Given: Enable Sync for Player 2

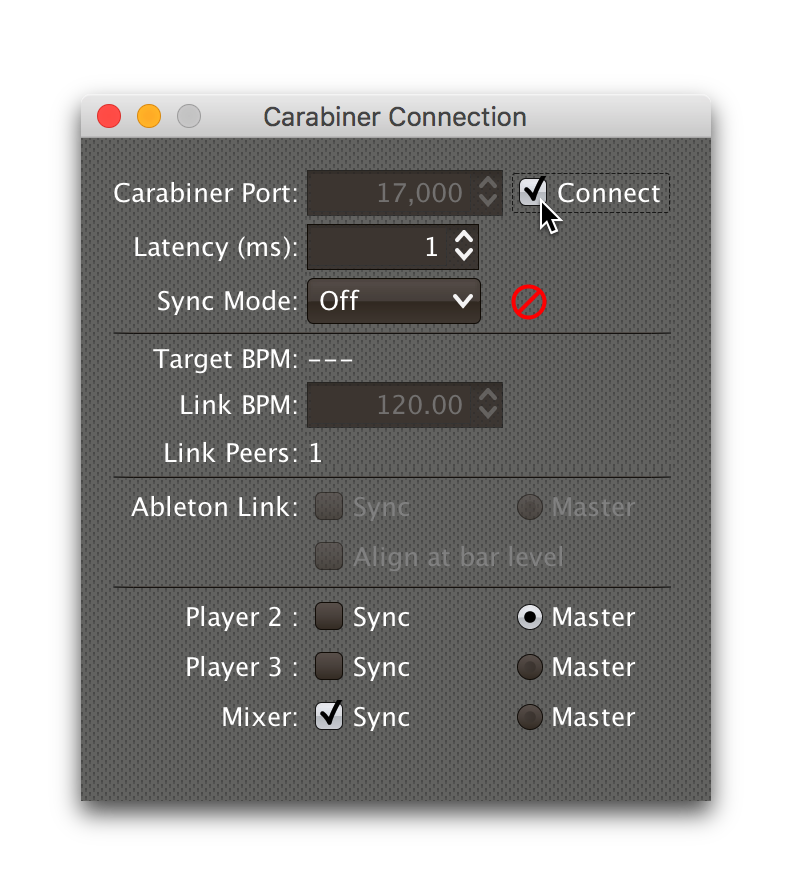Looking at the screenshot, I should pyautogui.click(x=328, y=617).
